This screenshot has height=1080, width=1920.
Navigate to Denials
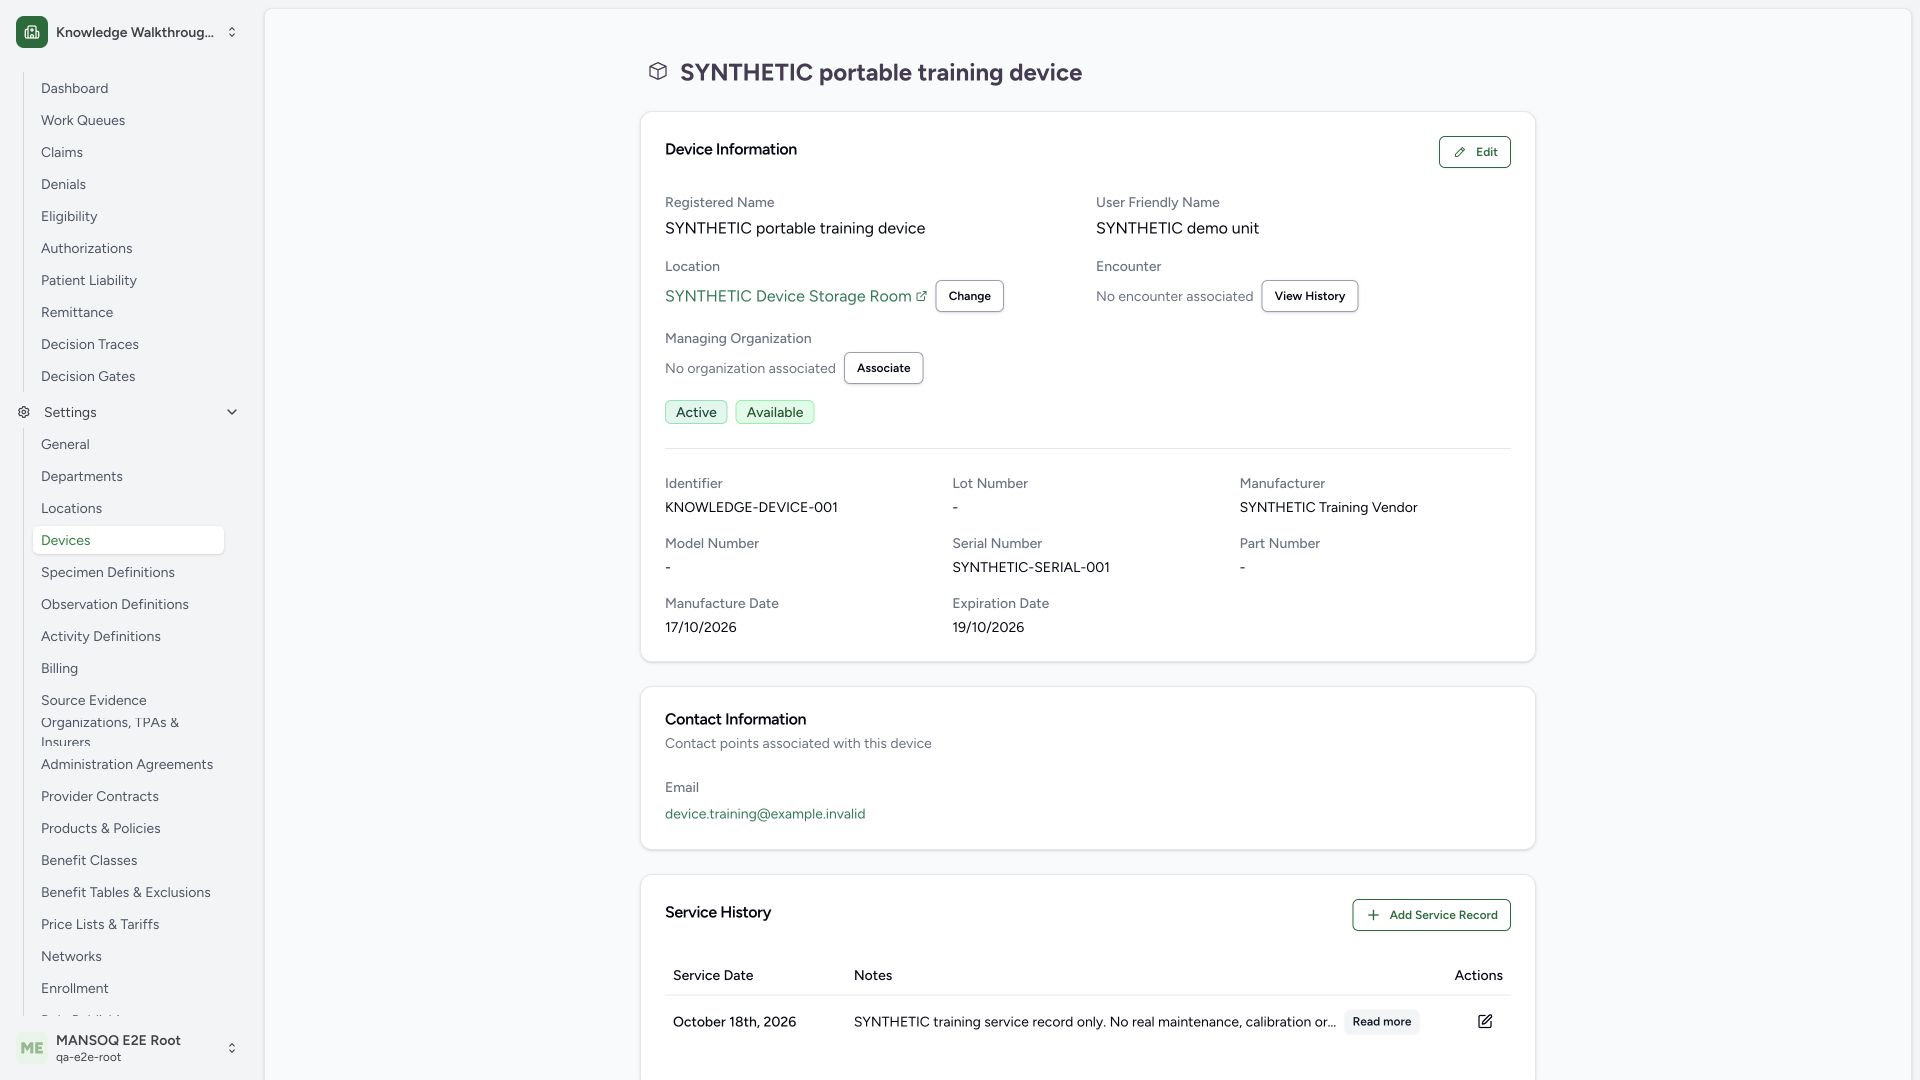[x=128, y=184]
